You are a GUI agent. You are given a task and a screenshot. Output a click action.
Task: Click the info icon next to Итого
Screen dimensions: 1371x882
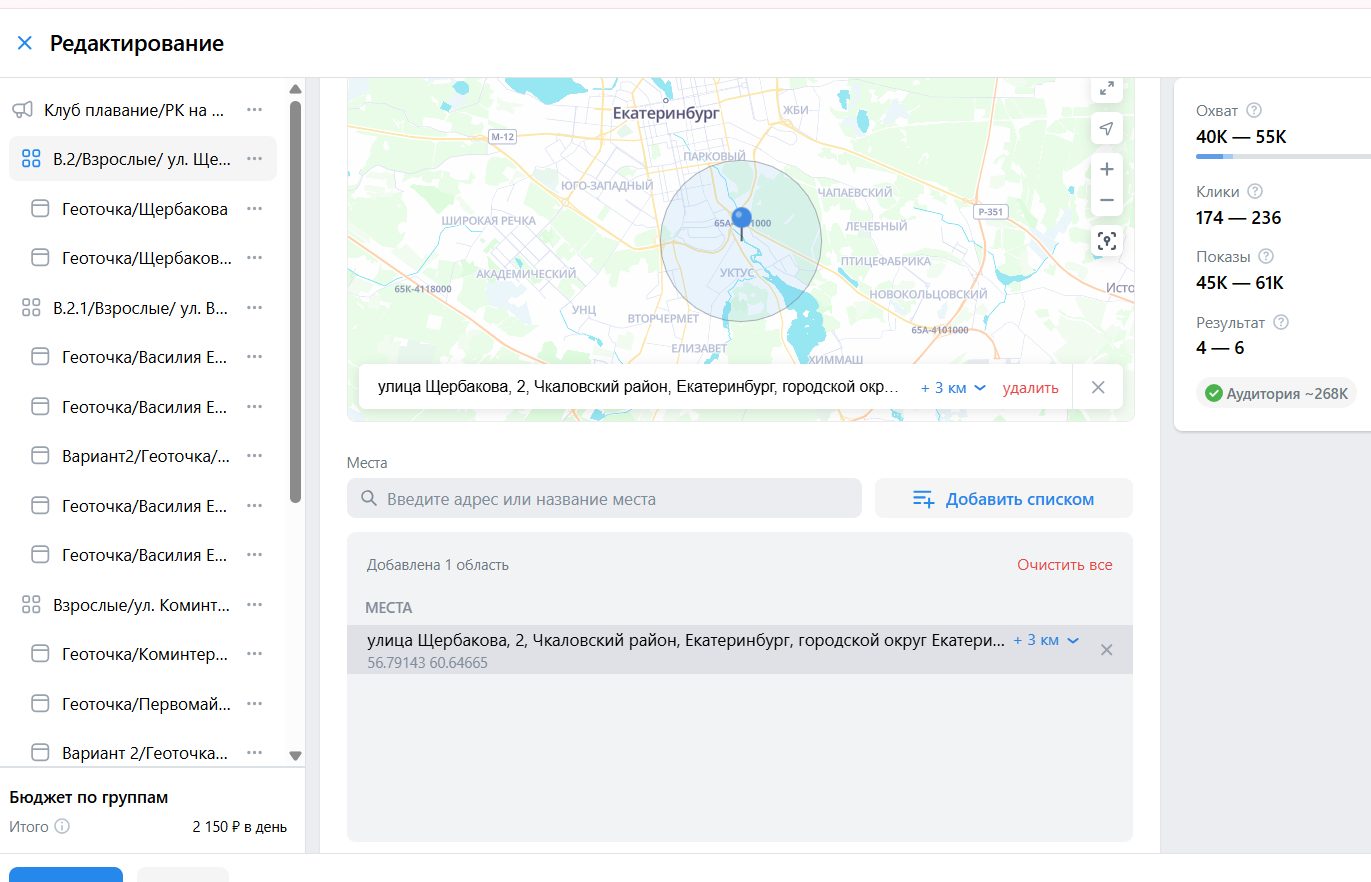coord(62,827)
